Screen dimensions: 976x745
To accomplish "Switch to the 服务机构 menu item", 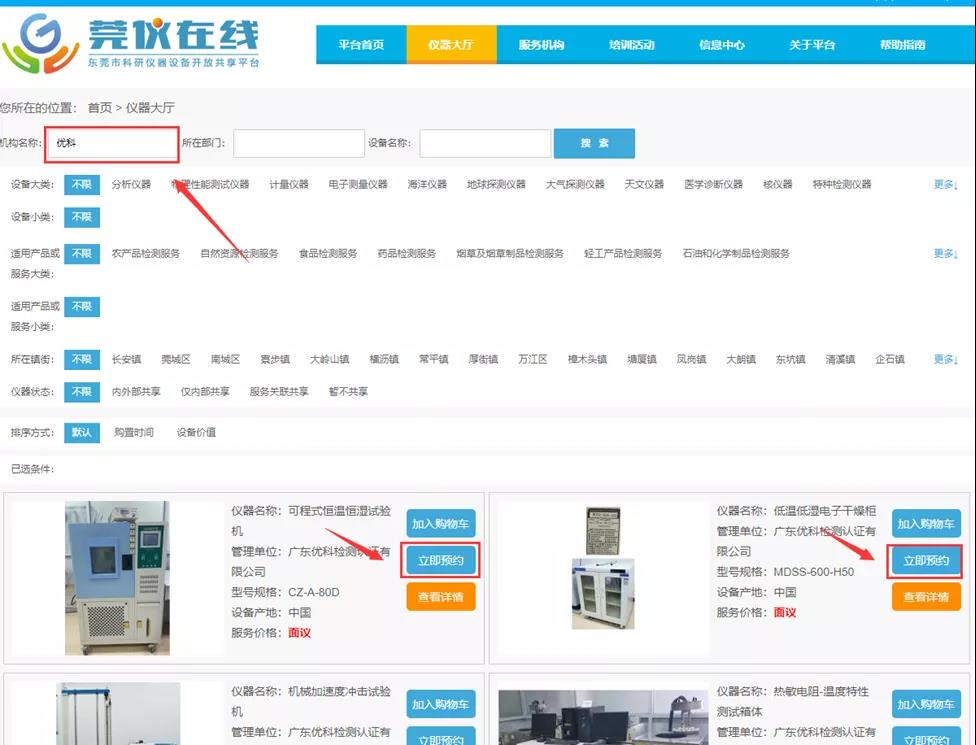I will click(544, 44).
